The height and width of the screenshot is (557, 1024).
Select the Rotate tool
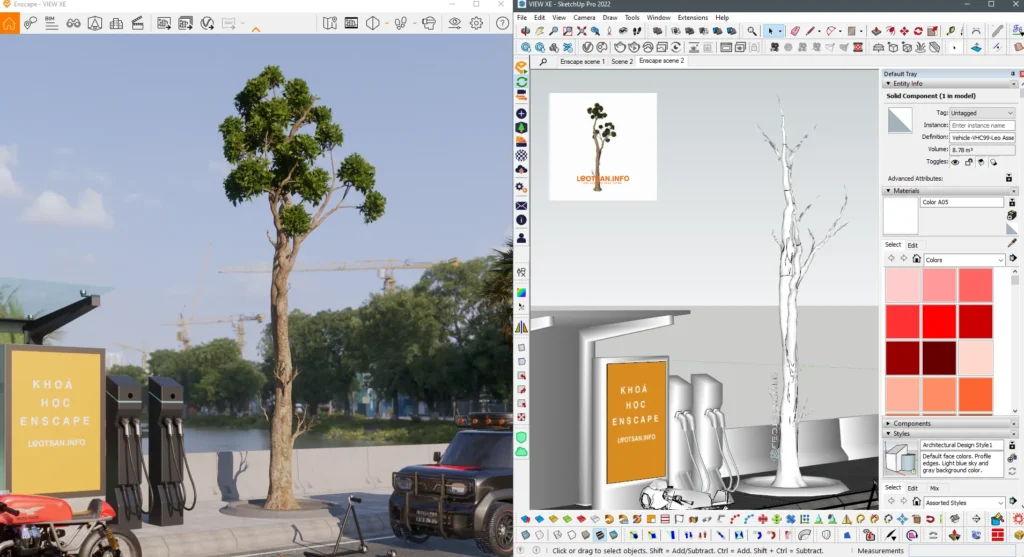click(918, 31)
